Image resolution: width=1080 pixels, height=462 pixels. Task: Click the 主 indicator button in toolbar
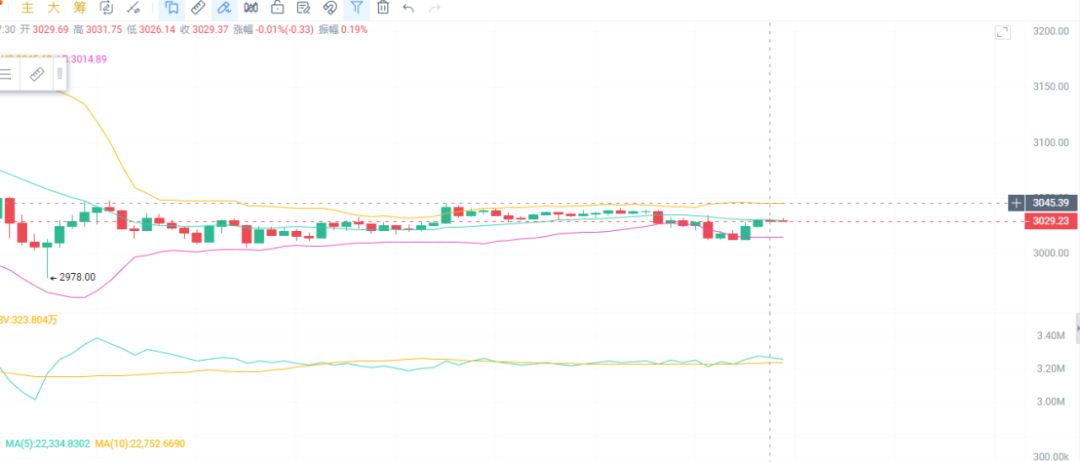point(28,8)
